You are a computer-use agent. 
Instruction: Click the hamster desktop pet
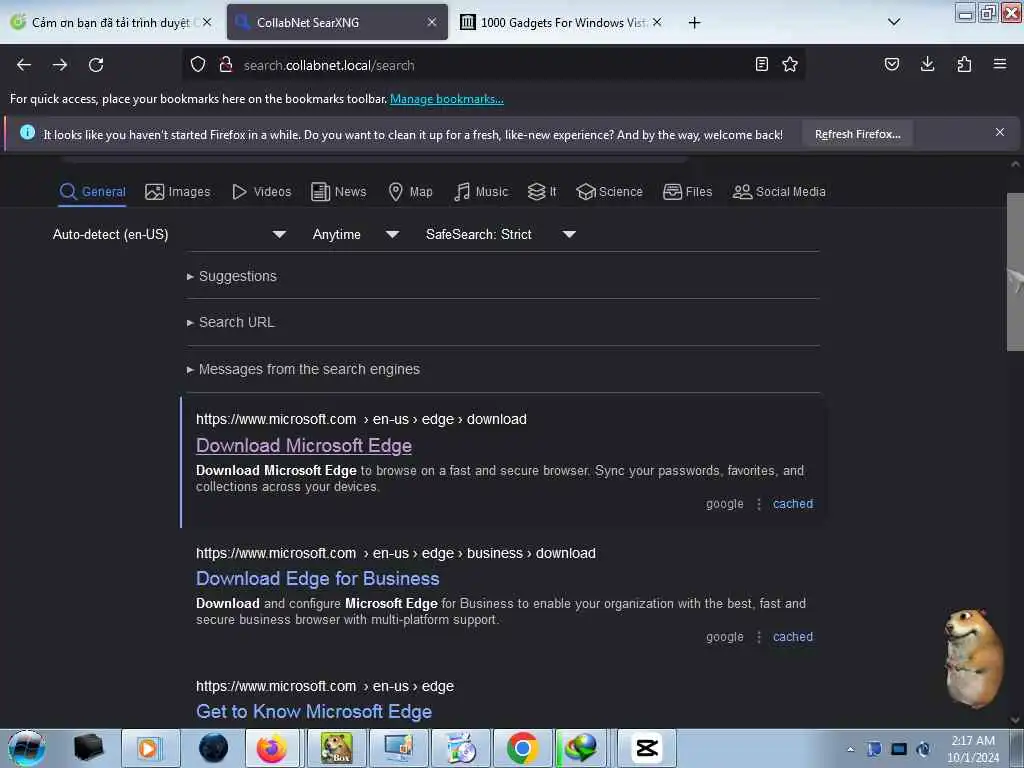(x=974, y=657)
